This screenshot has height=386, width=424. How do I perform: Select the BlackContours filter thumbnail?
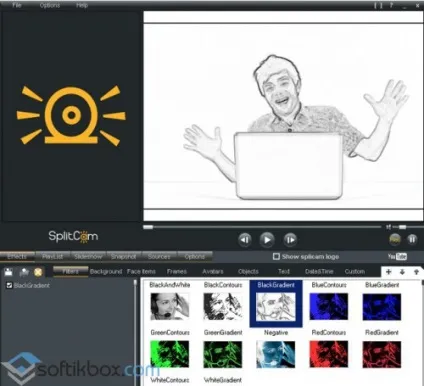223,306
